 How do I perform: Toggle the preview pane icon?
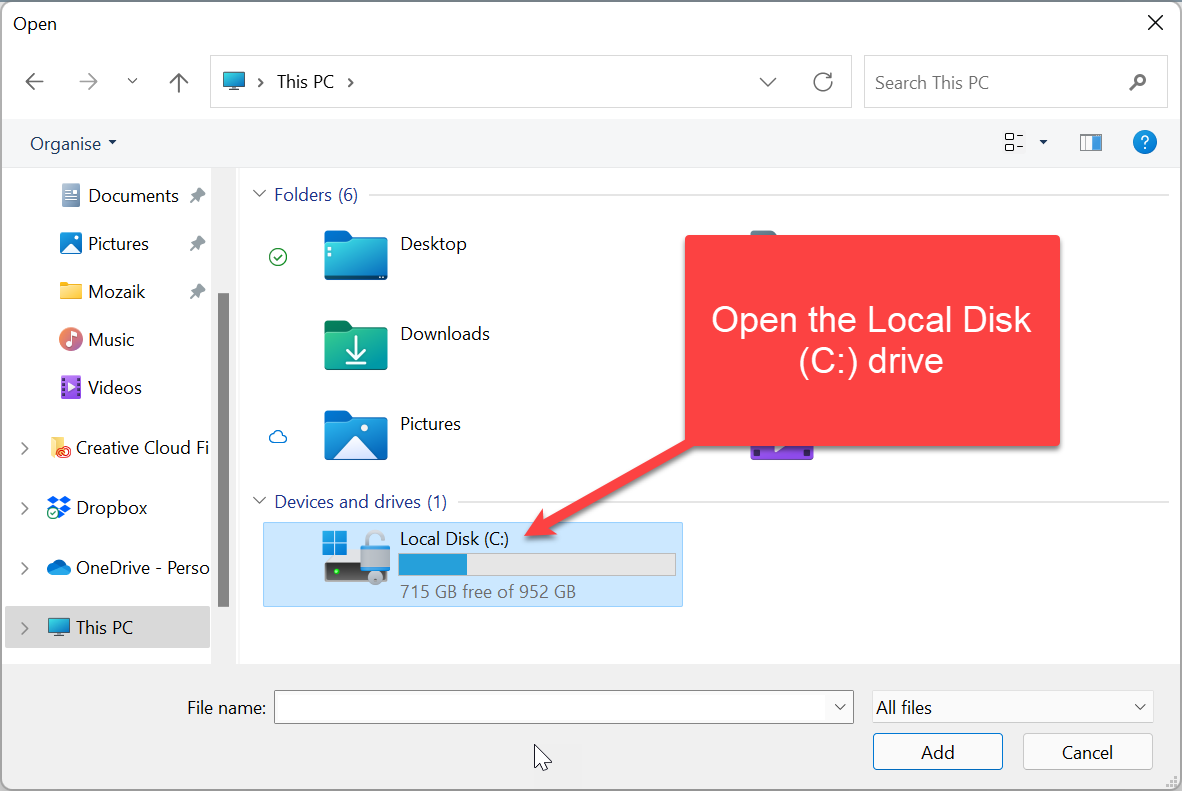1090,143
